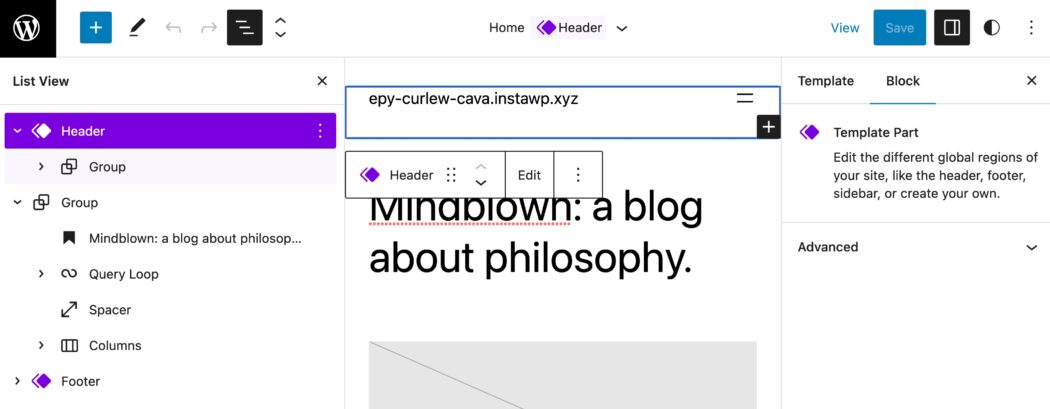This screenshot has width=1050, height=409.
Task: Click the black add block button in header
Action: coord(768,127)
